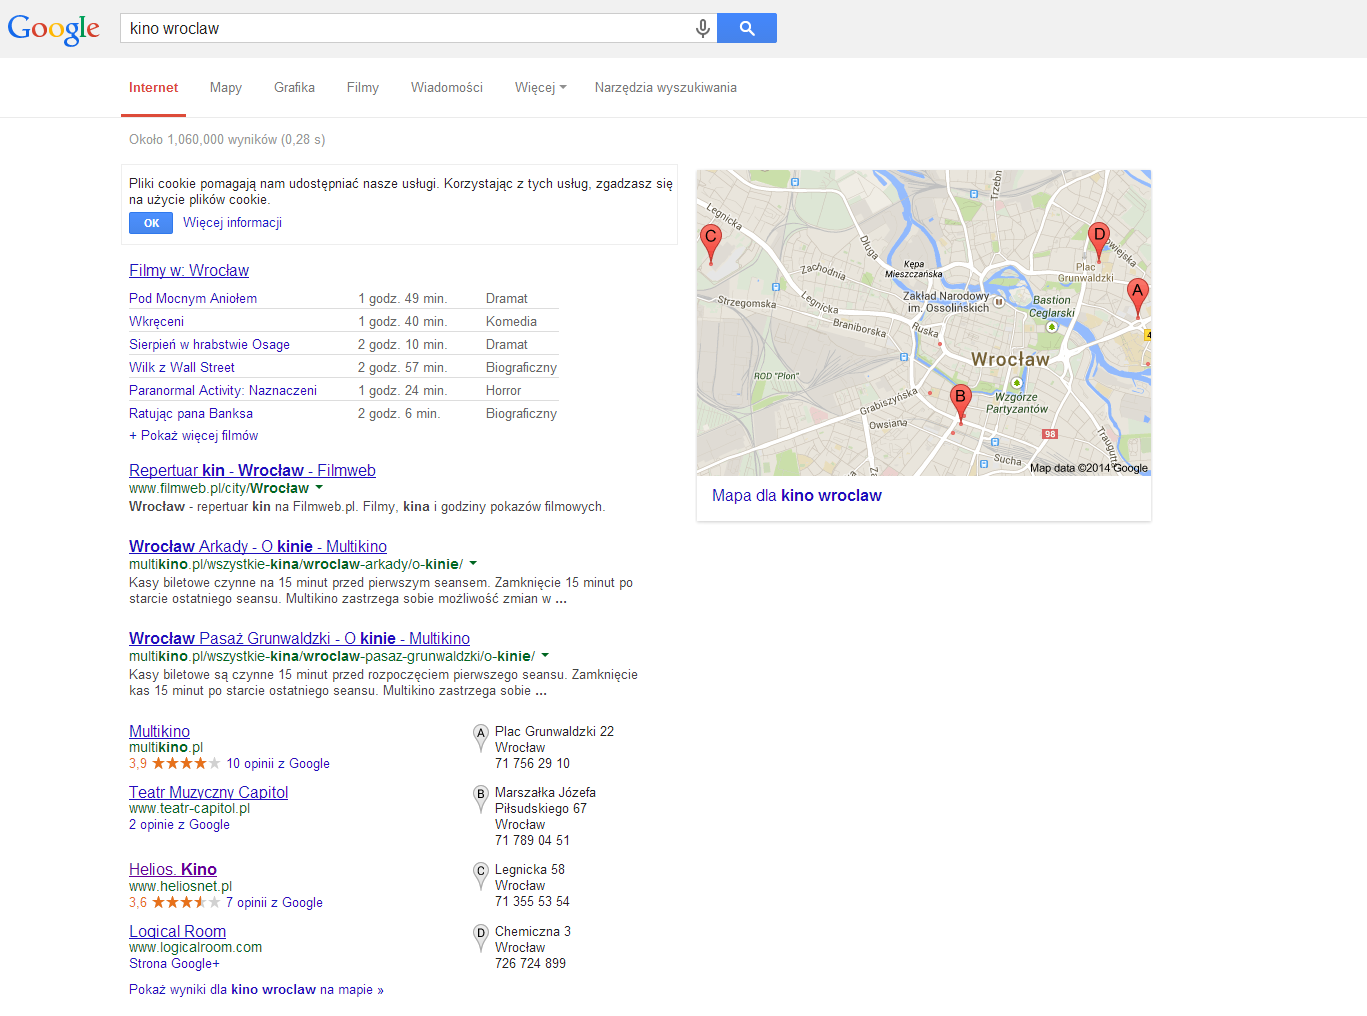Click the Komedia genre cell

click(x=511, y=322)
